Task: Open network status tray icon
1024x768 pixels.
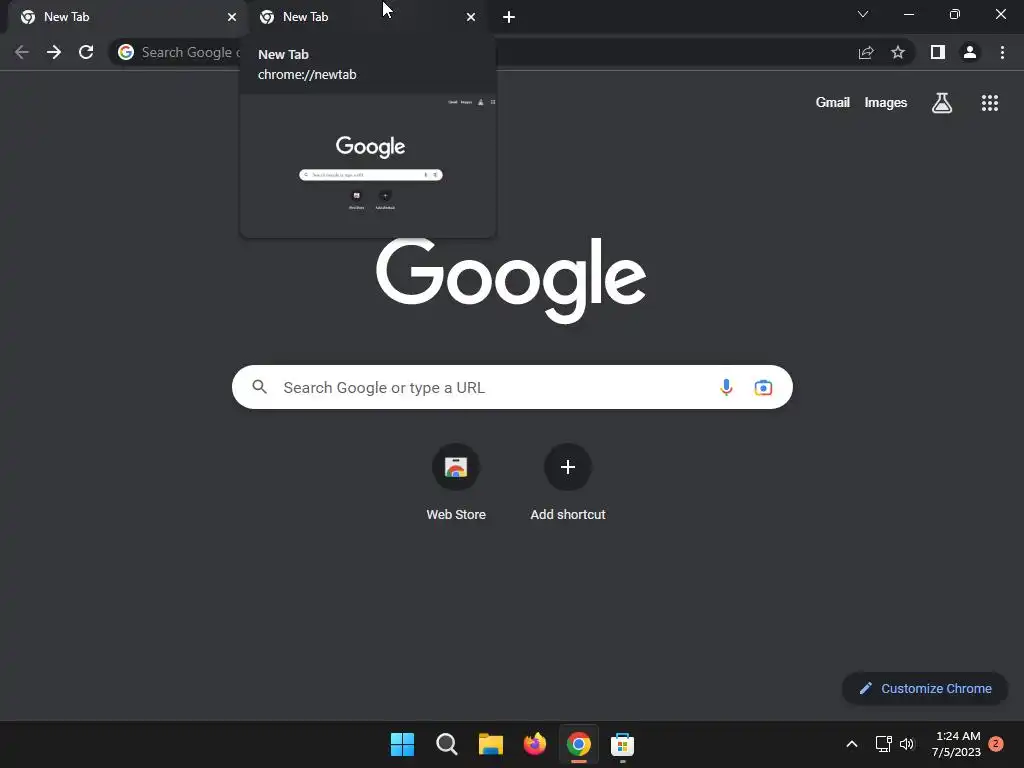Action: tap(884, 744)
